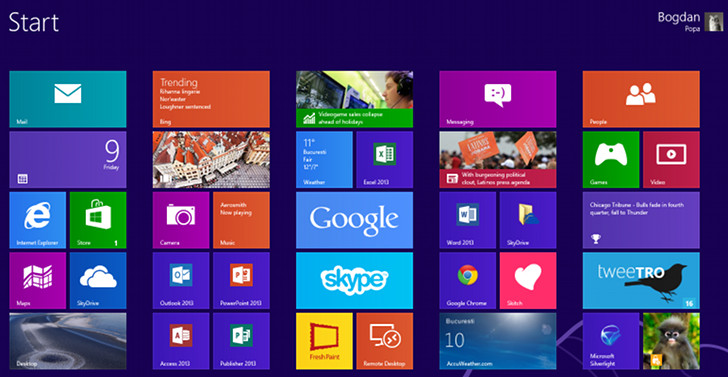
Task: Open Microsoft Silverlight tile
Action: click(611, 341)
